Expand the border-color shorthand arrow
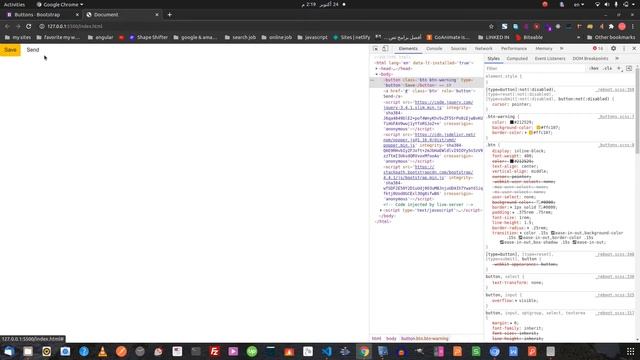This screenshot has width=640, height=360. coord(526,133)
